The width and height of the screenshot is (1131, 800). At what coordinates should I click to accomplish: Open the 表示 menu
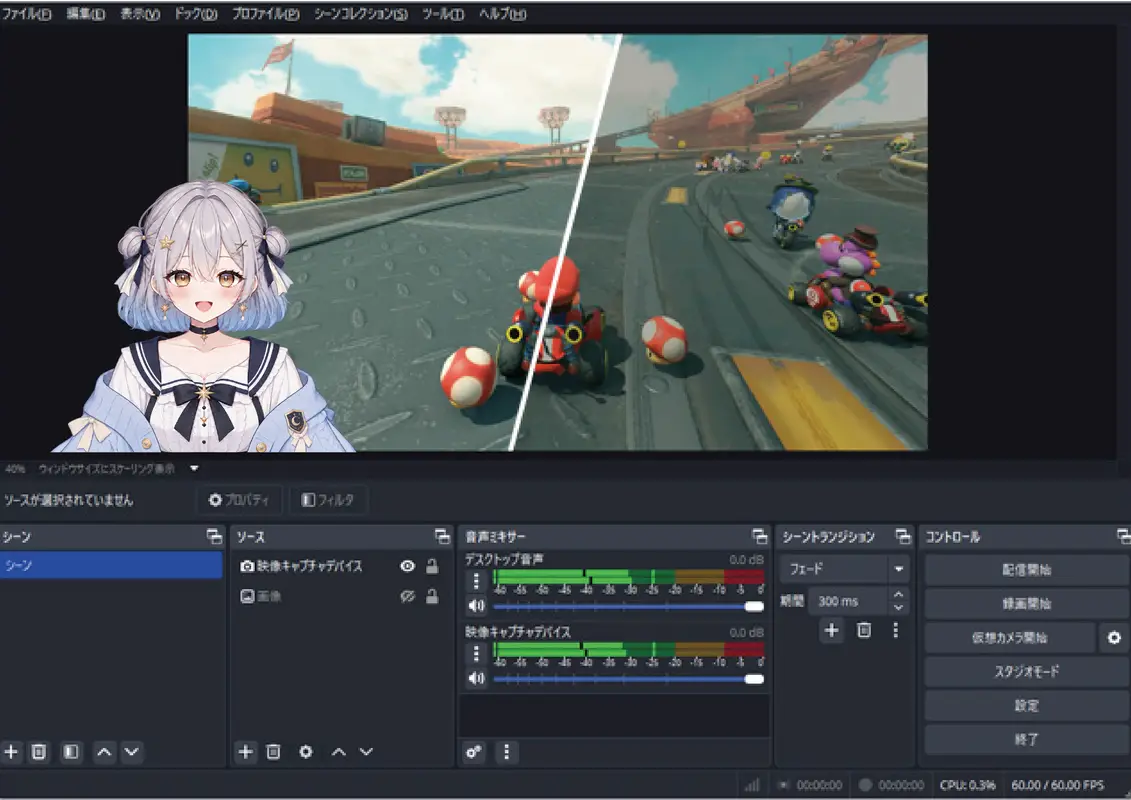pos(140,14)
